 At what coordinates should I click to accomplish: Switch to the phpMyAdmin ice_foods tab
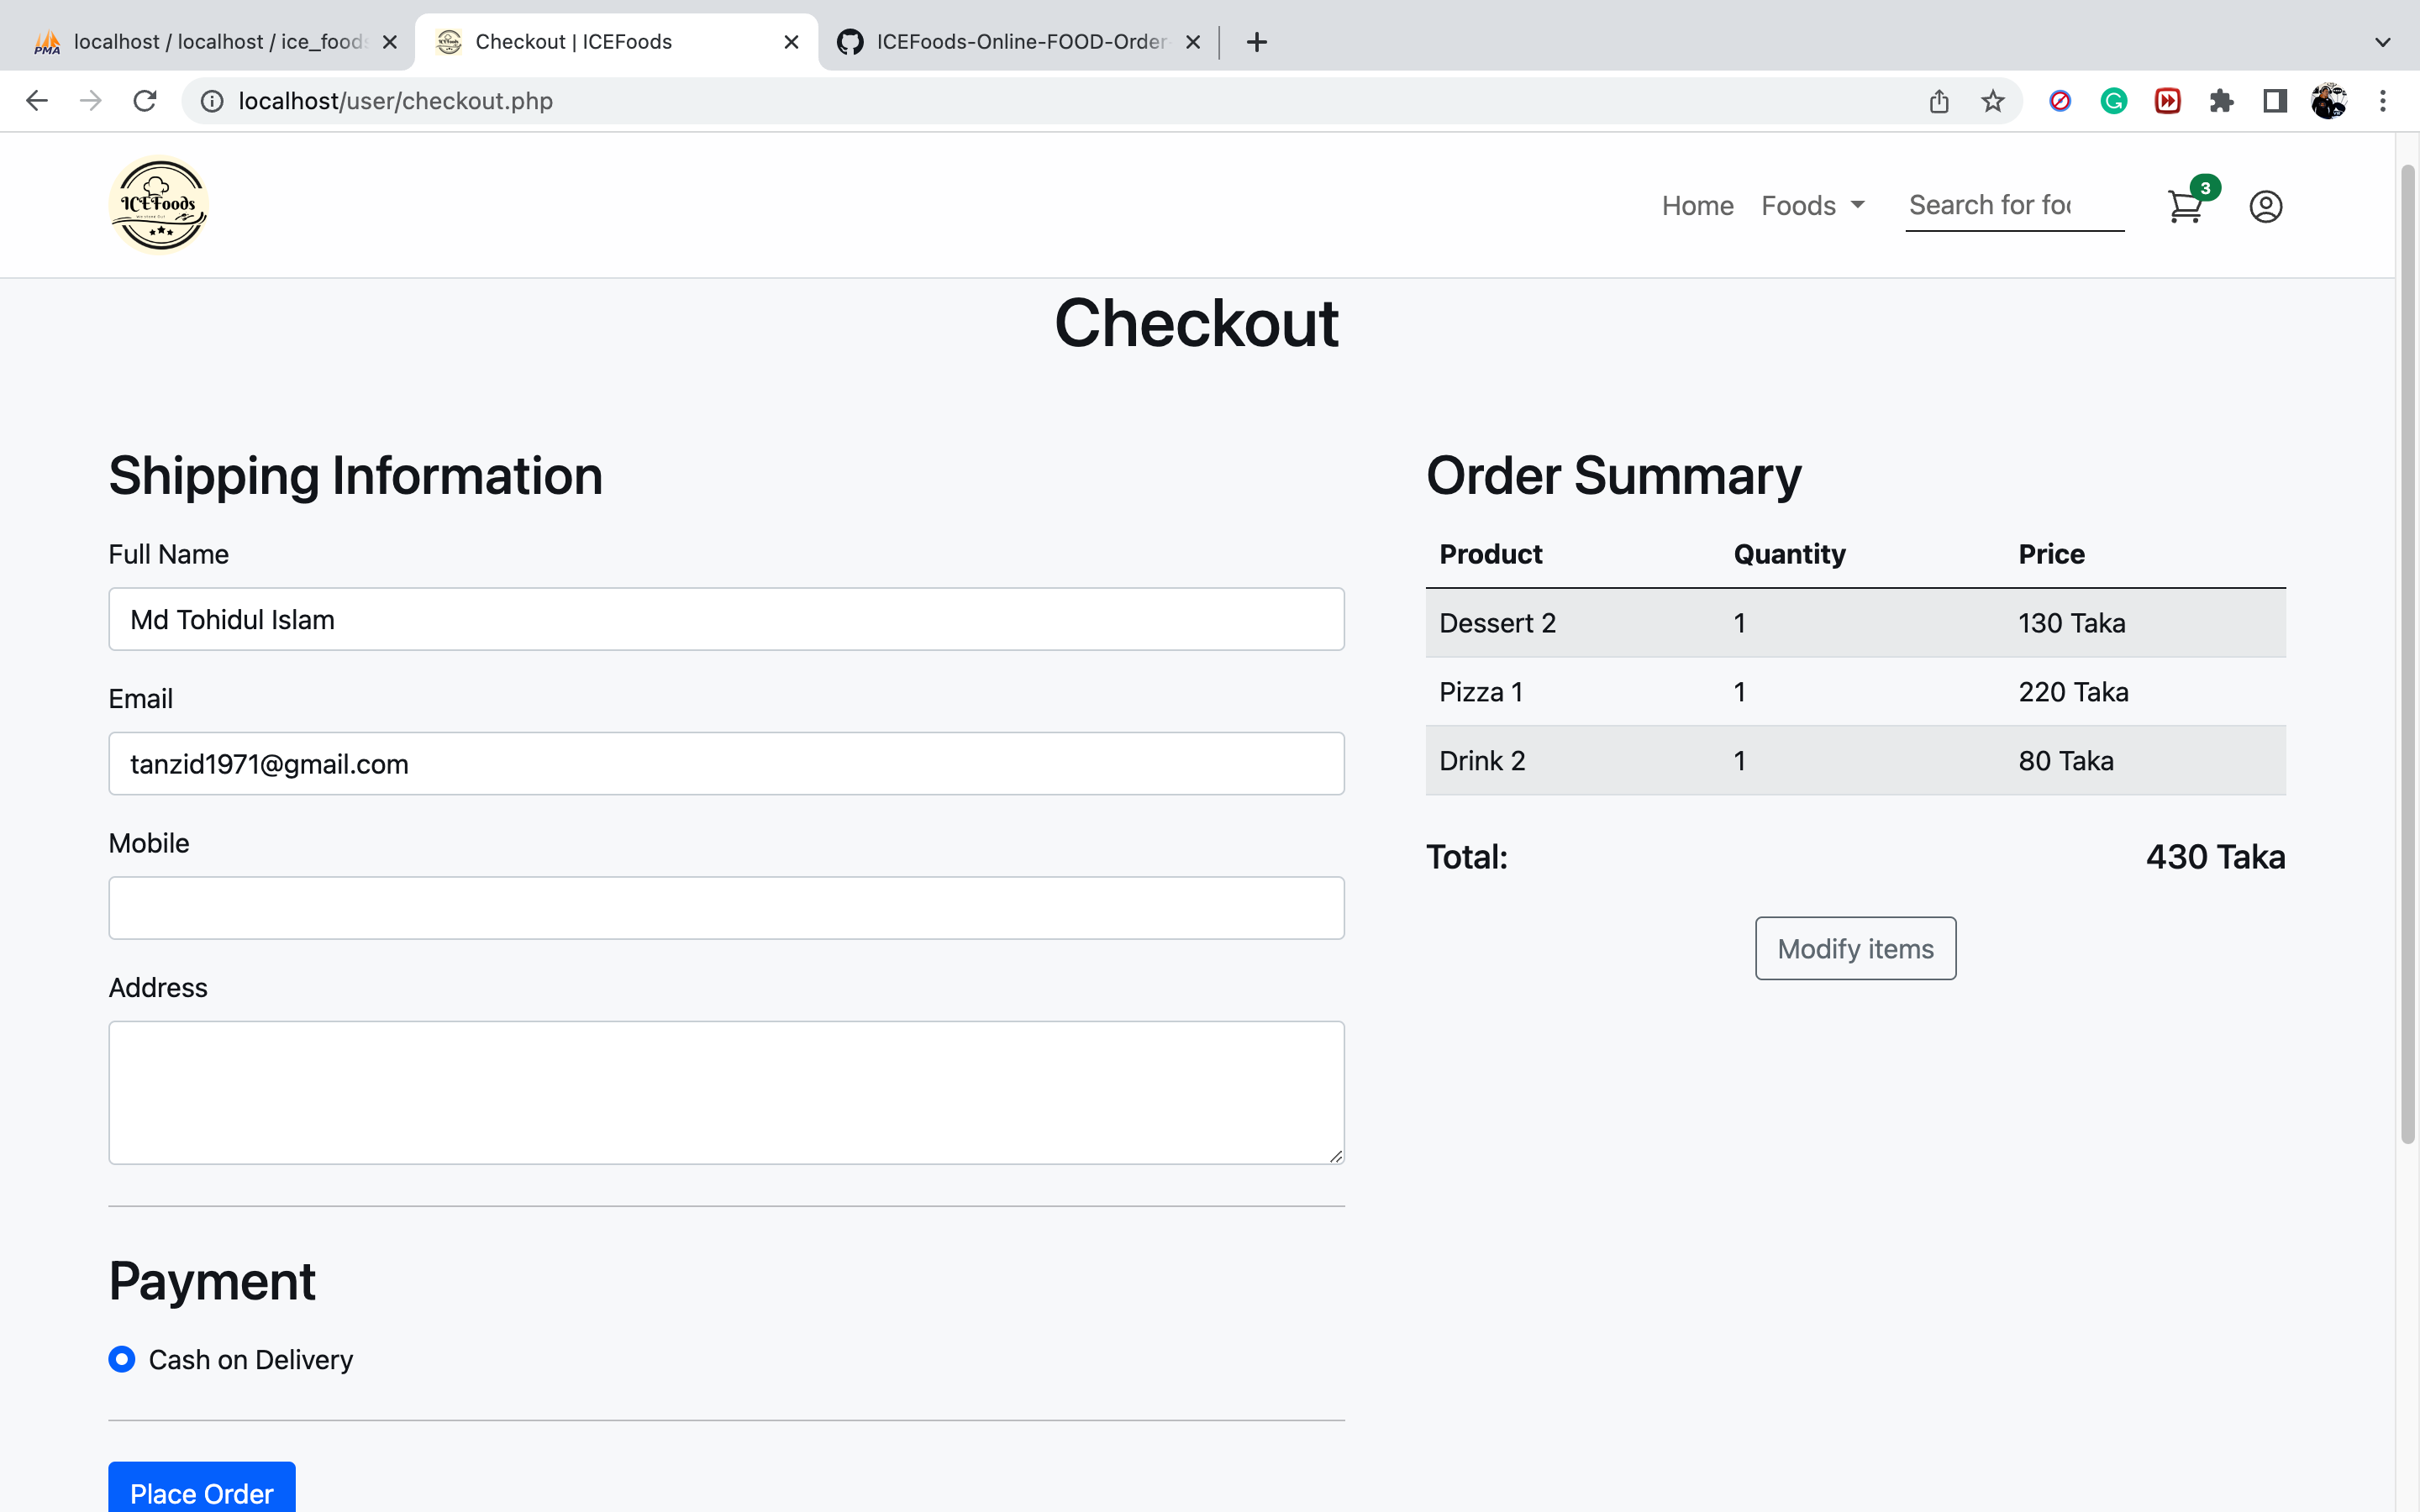point(215,41)
